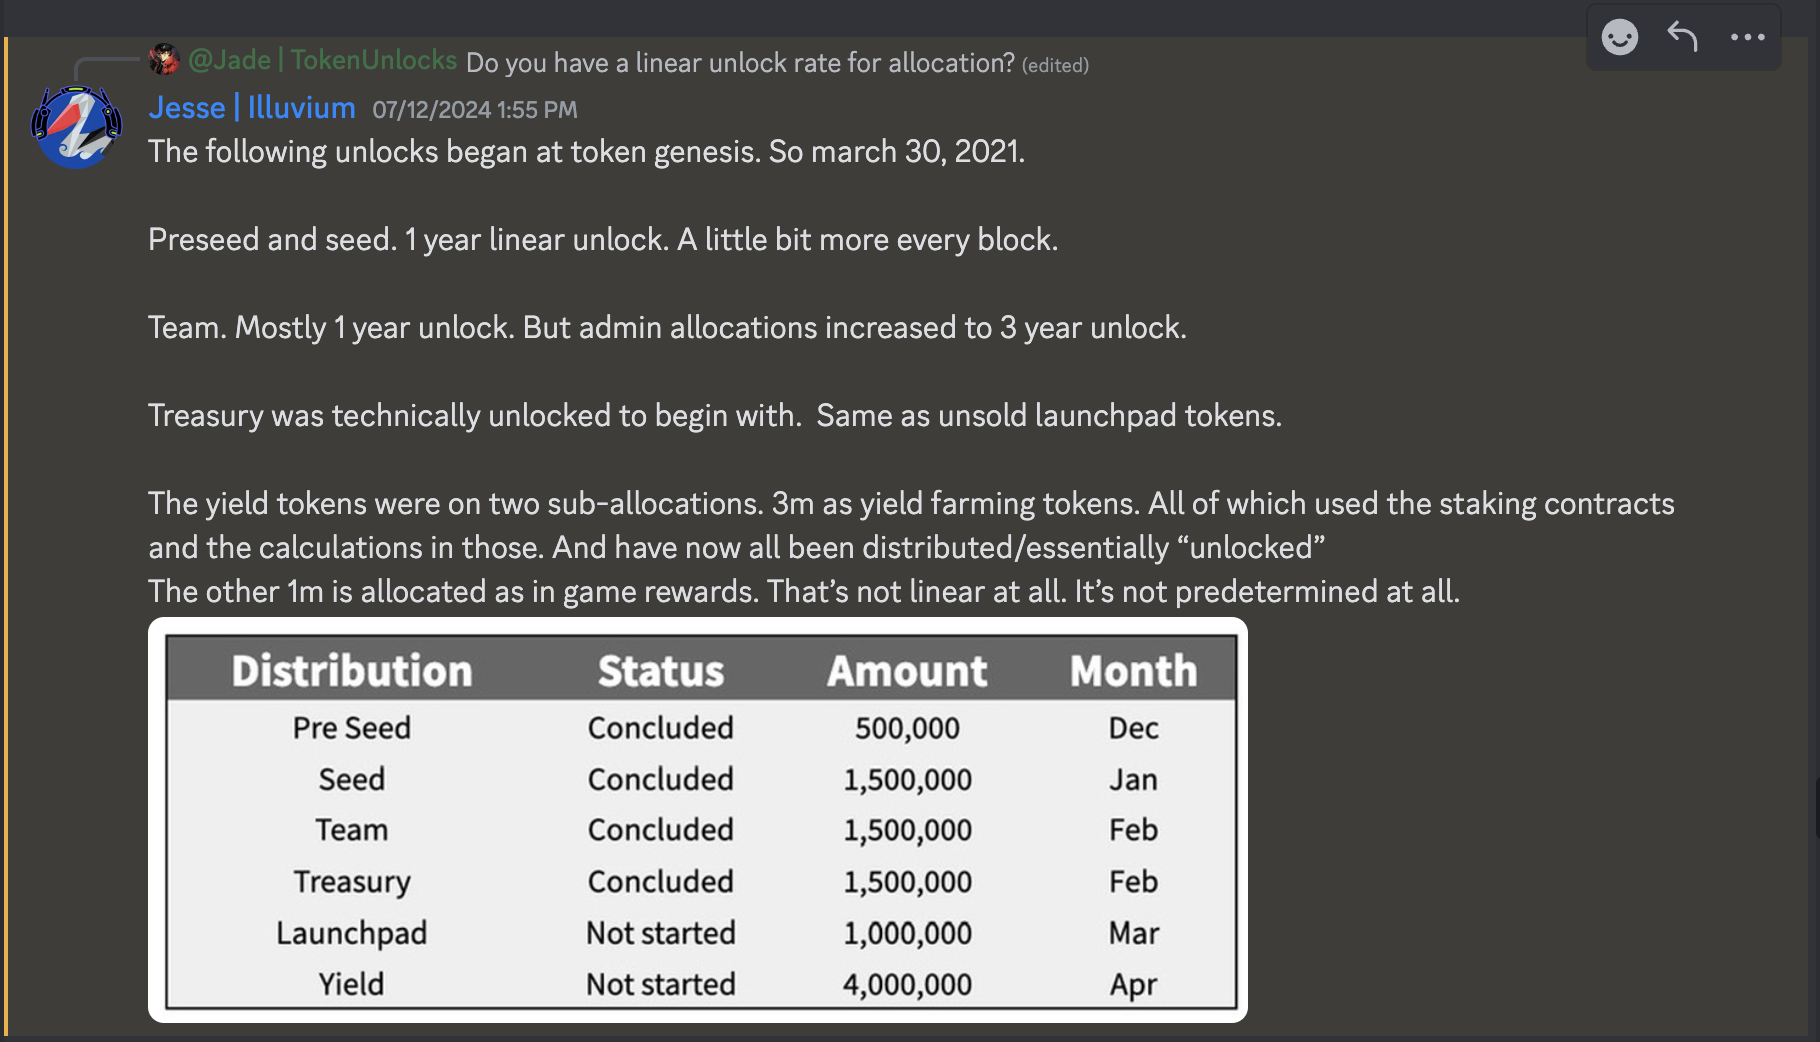Open the three-dot more options menu

coord(1747,37)
